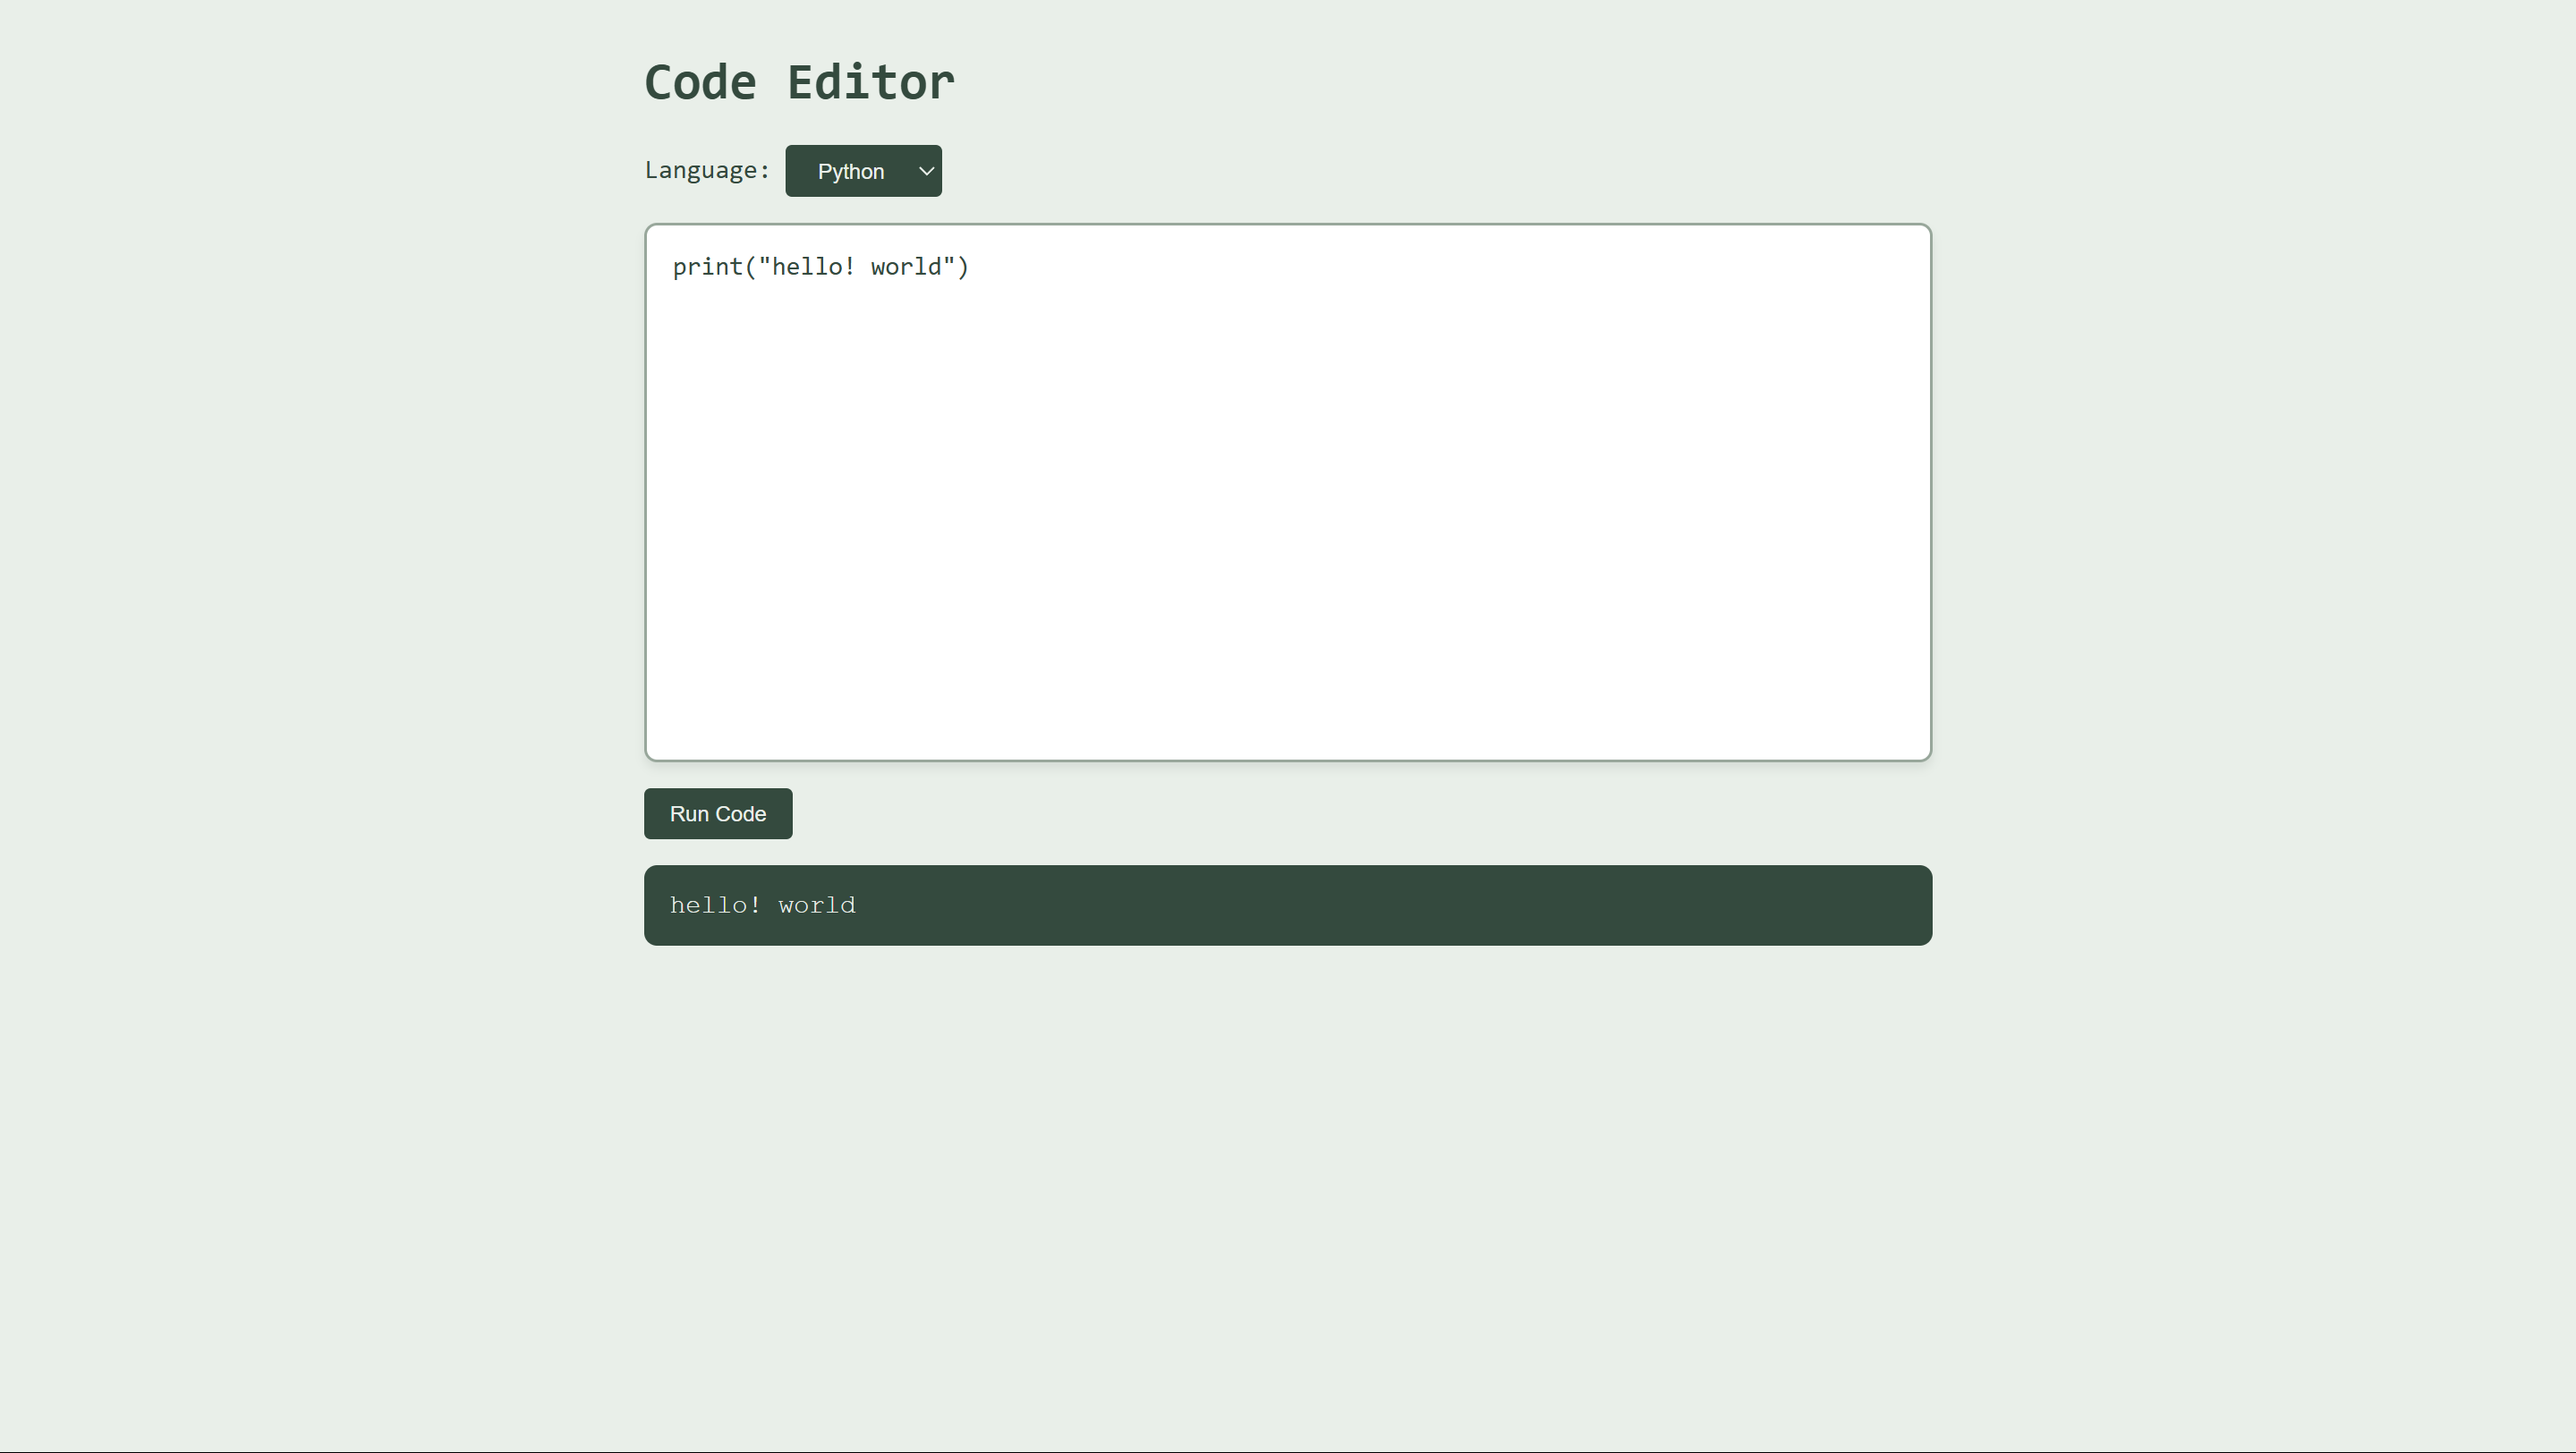Click the Code Editor heading
The height and width of the screenshot is (1453, 2576).
[799, 82]
